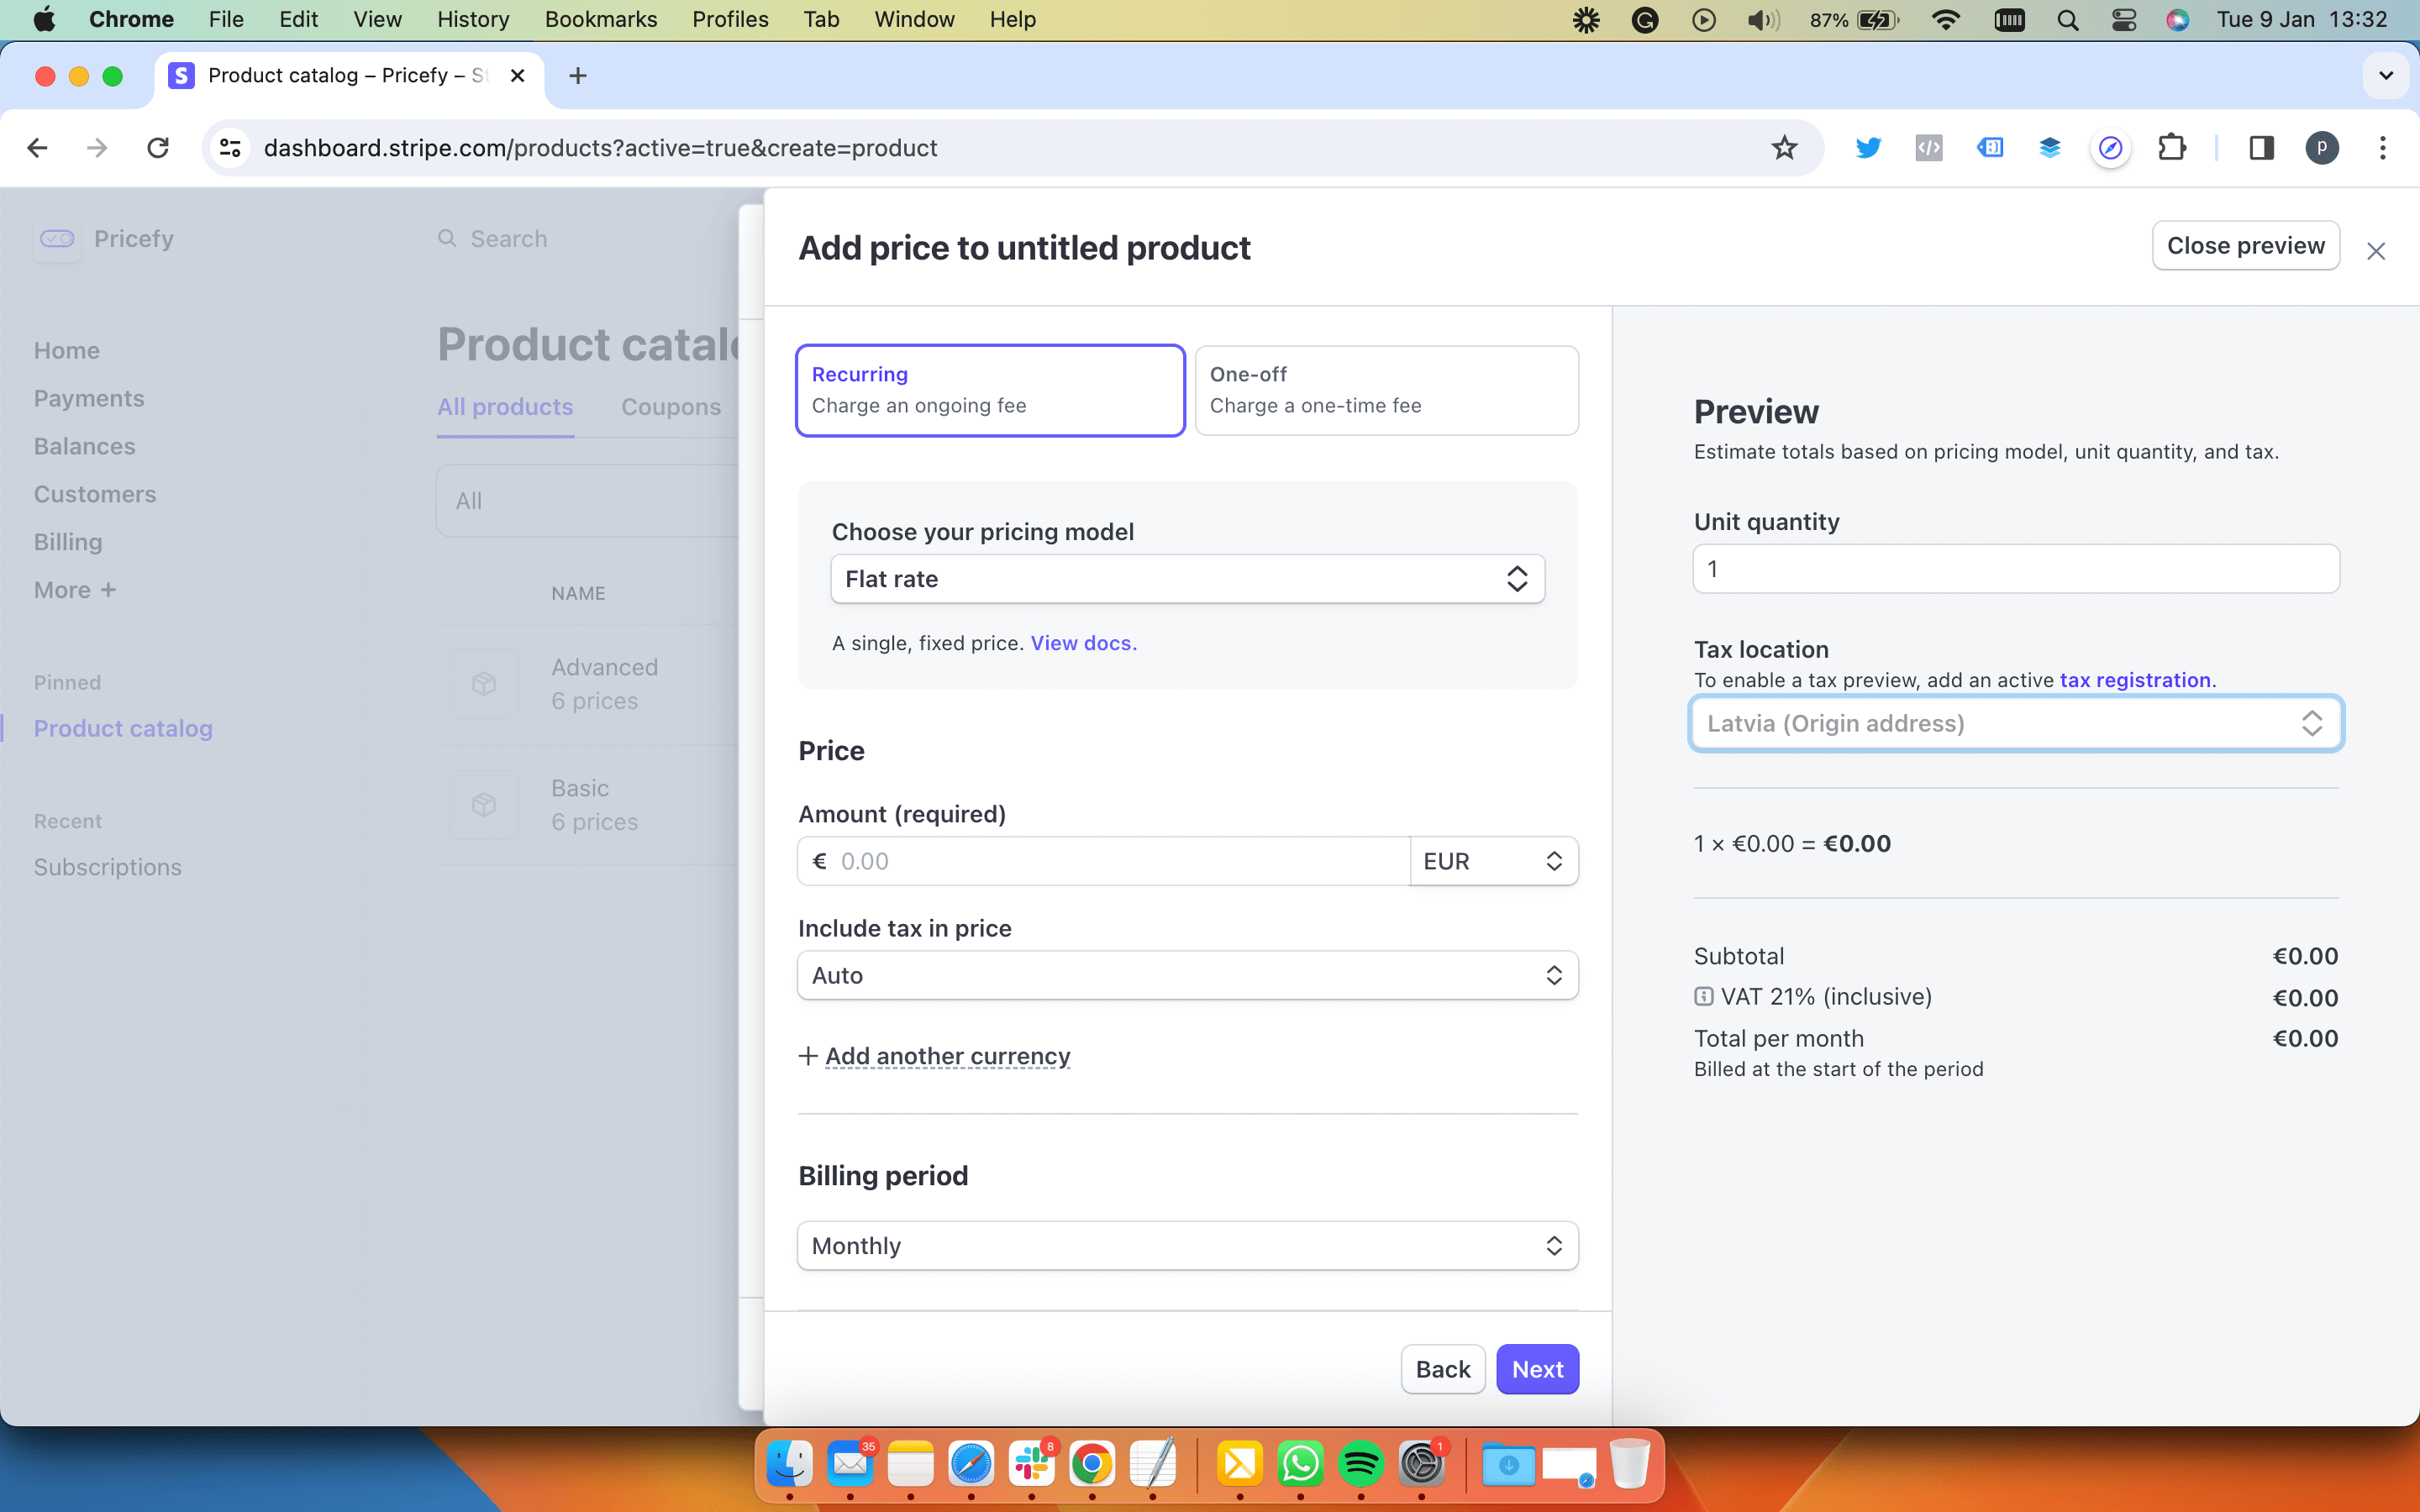The width and height of the screenshot is (2420, 1512).
Task: Select the Recurring pricing option
Action: 989,390
